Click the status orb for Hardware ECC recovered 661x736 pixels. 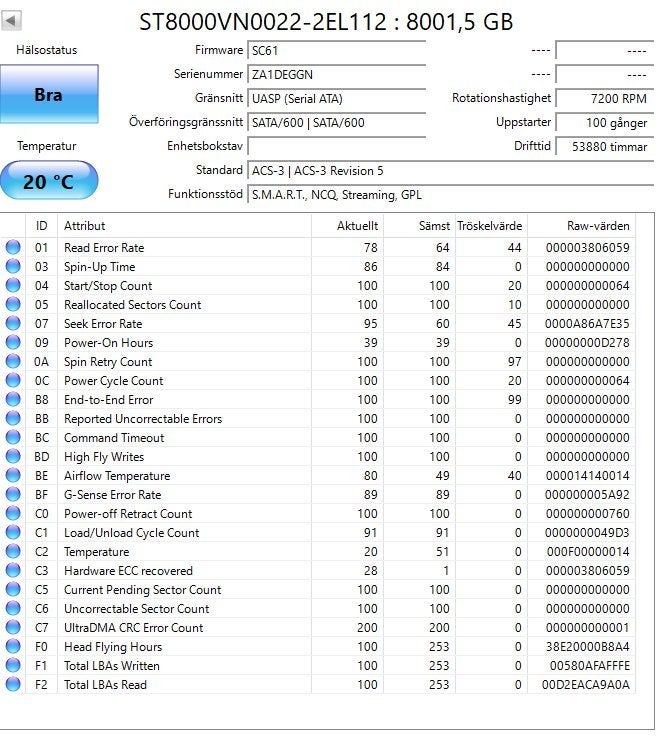pyautogui.click(x=13, y=570)
